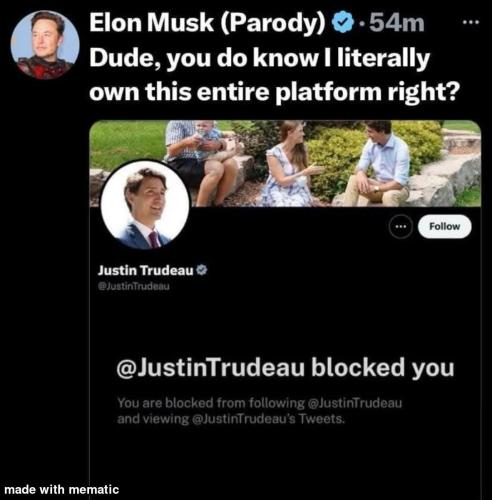Open the circular more options button beside Follow
Image resolution: width=492 pixels, height=500 pixels.
click(401, 226)
